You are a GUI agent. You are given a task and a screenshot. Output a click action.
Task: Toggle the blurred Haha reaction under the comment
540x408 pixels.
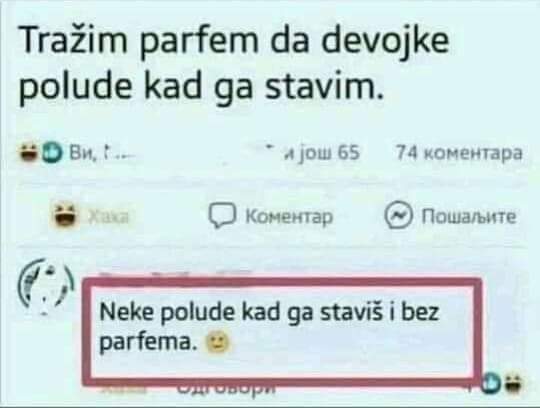click(124, 390)
